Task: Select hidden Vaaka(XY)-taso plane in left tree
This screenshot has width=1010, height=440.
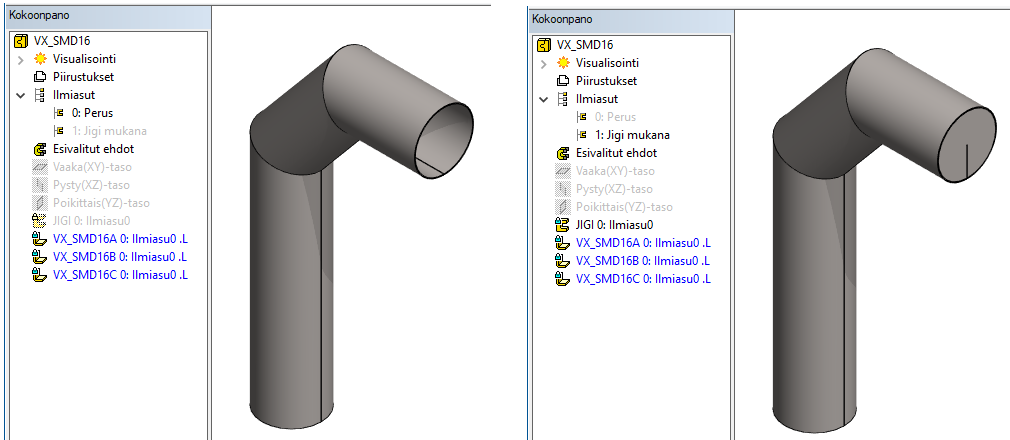Action: pos(92,167)
